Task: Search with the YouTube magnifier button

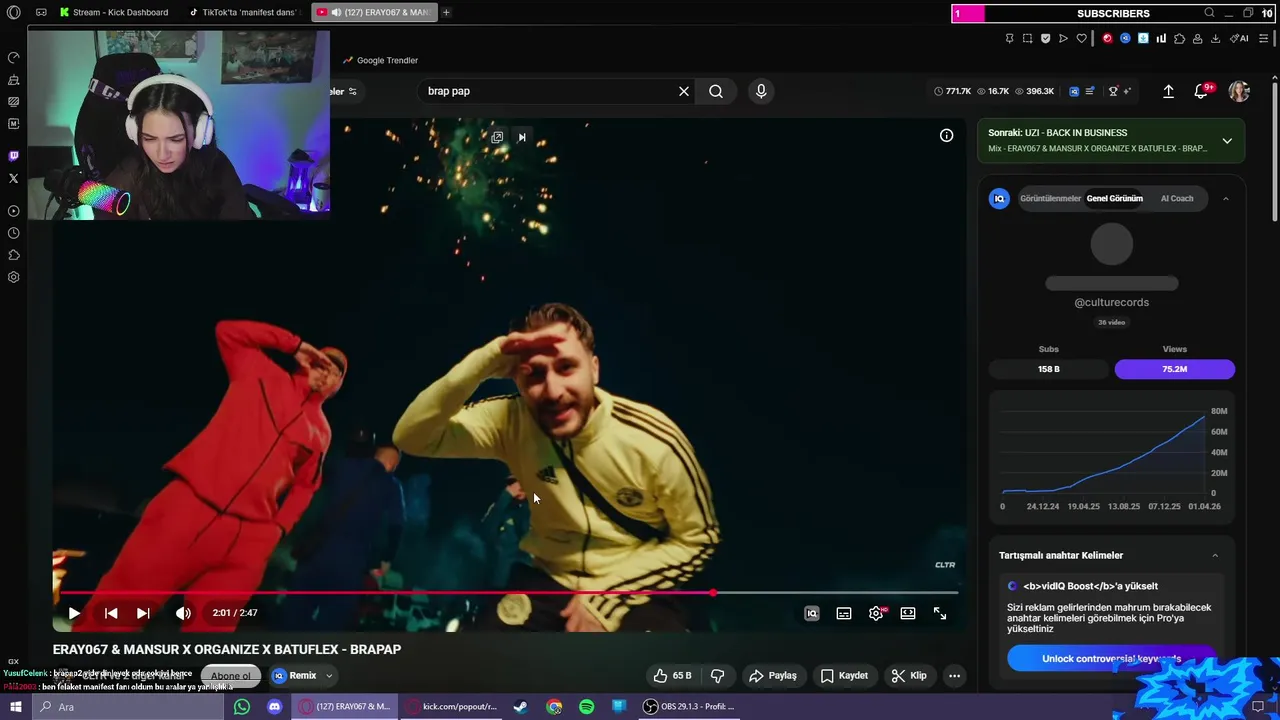Action: click(x=716, y=91)
